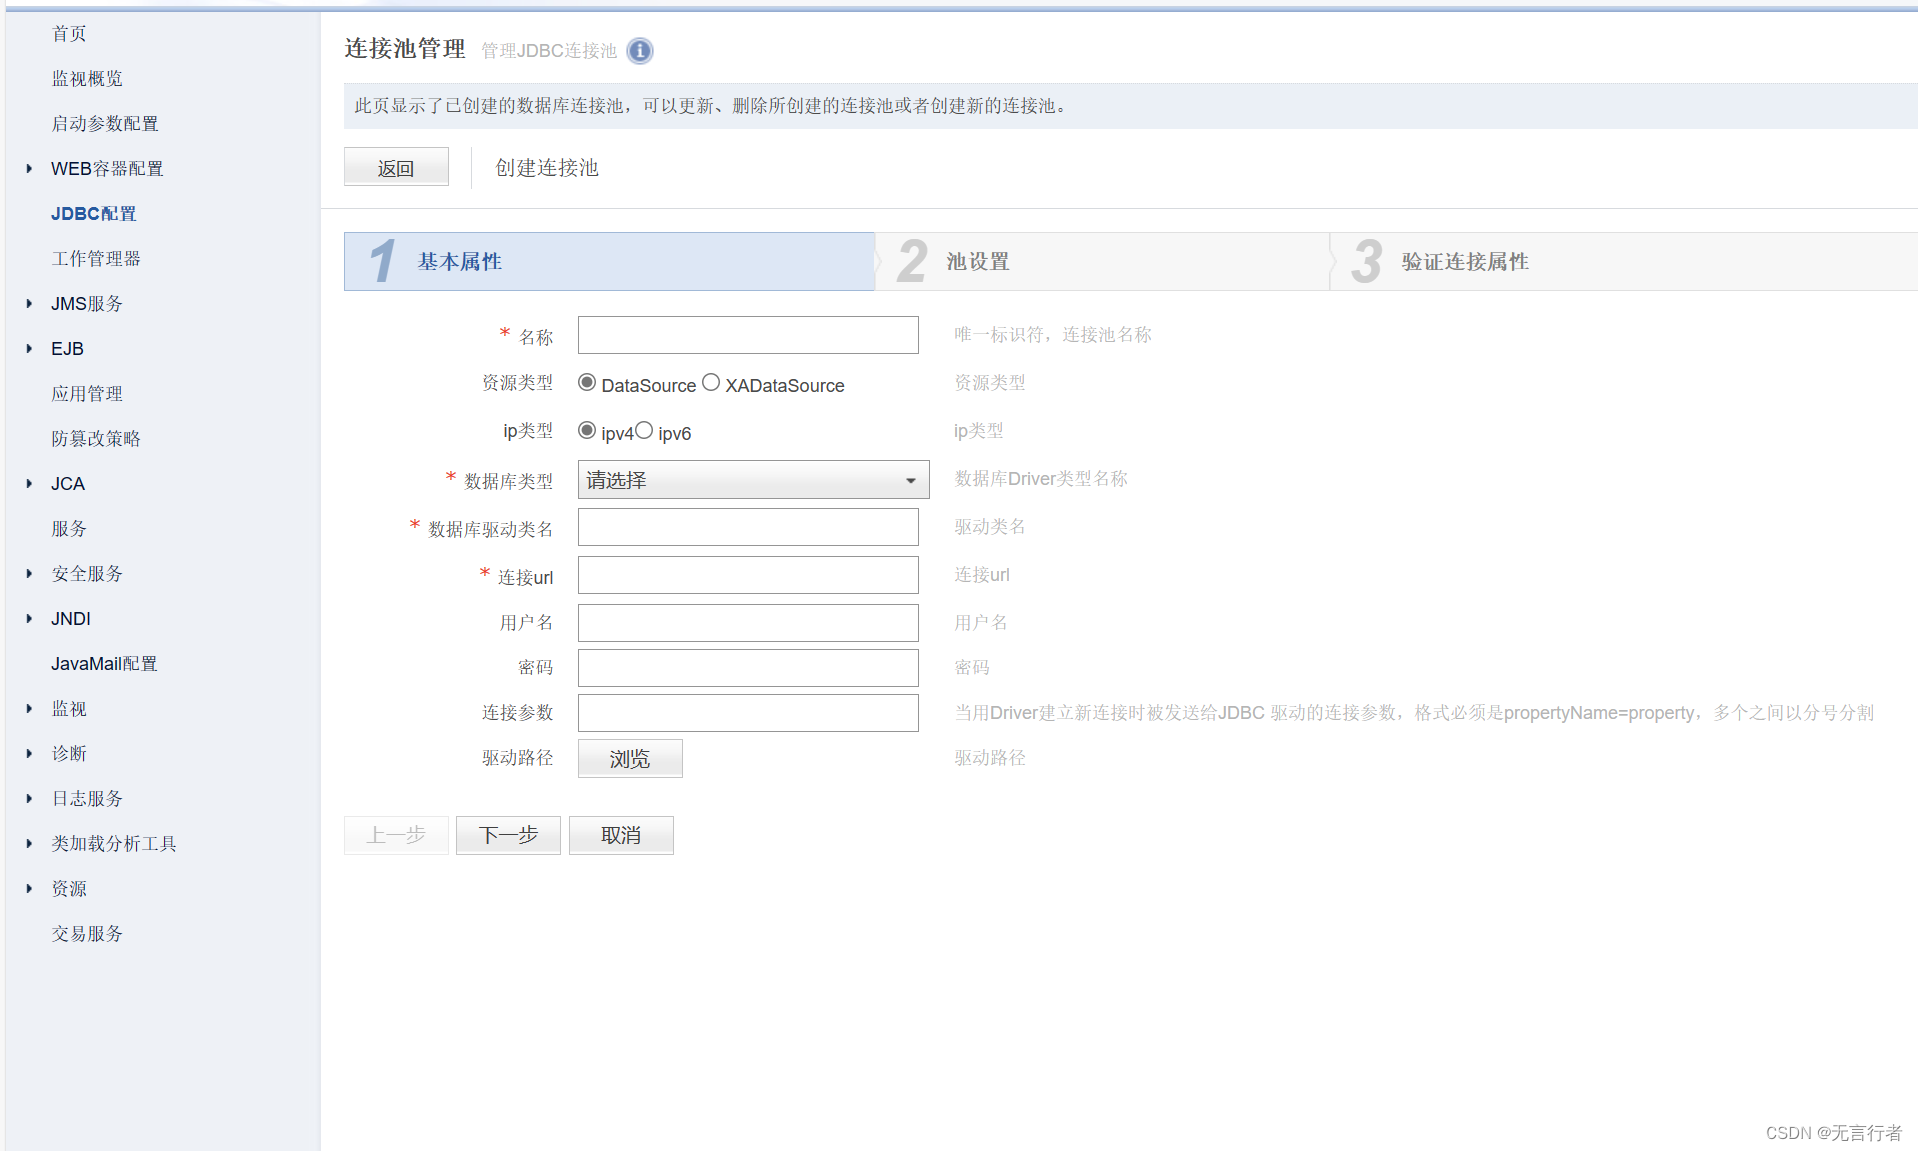
Task: Open the 数据库类型 dropdown
Action: (753, 480)
